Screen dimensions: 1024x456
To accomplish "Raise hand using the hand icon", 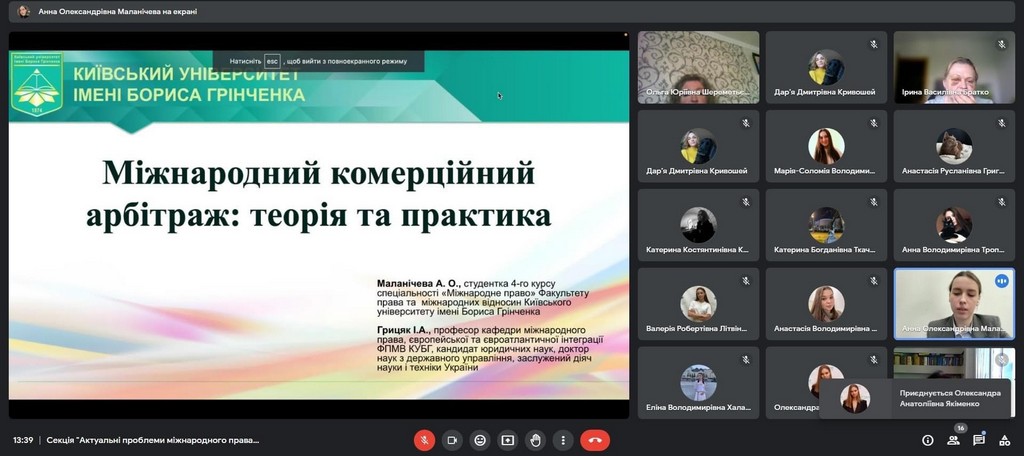I will click(x=536, y=440).
